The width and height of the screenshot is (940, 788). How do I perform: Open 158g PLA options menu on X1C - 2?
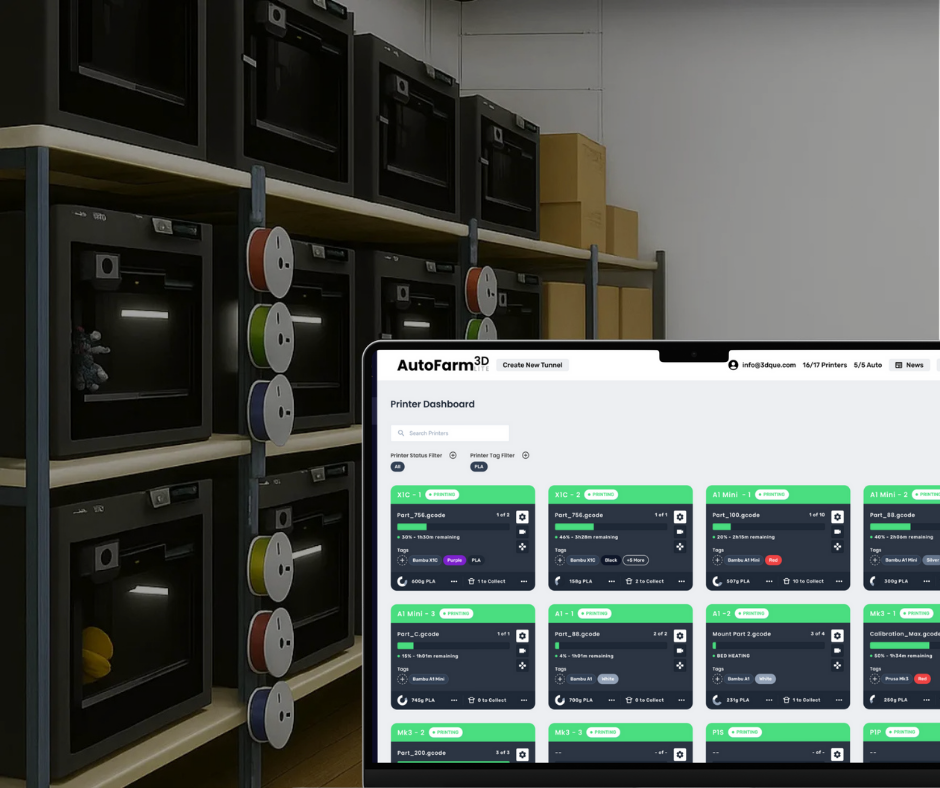click(x=611, y=581)
